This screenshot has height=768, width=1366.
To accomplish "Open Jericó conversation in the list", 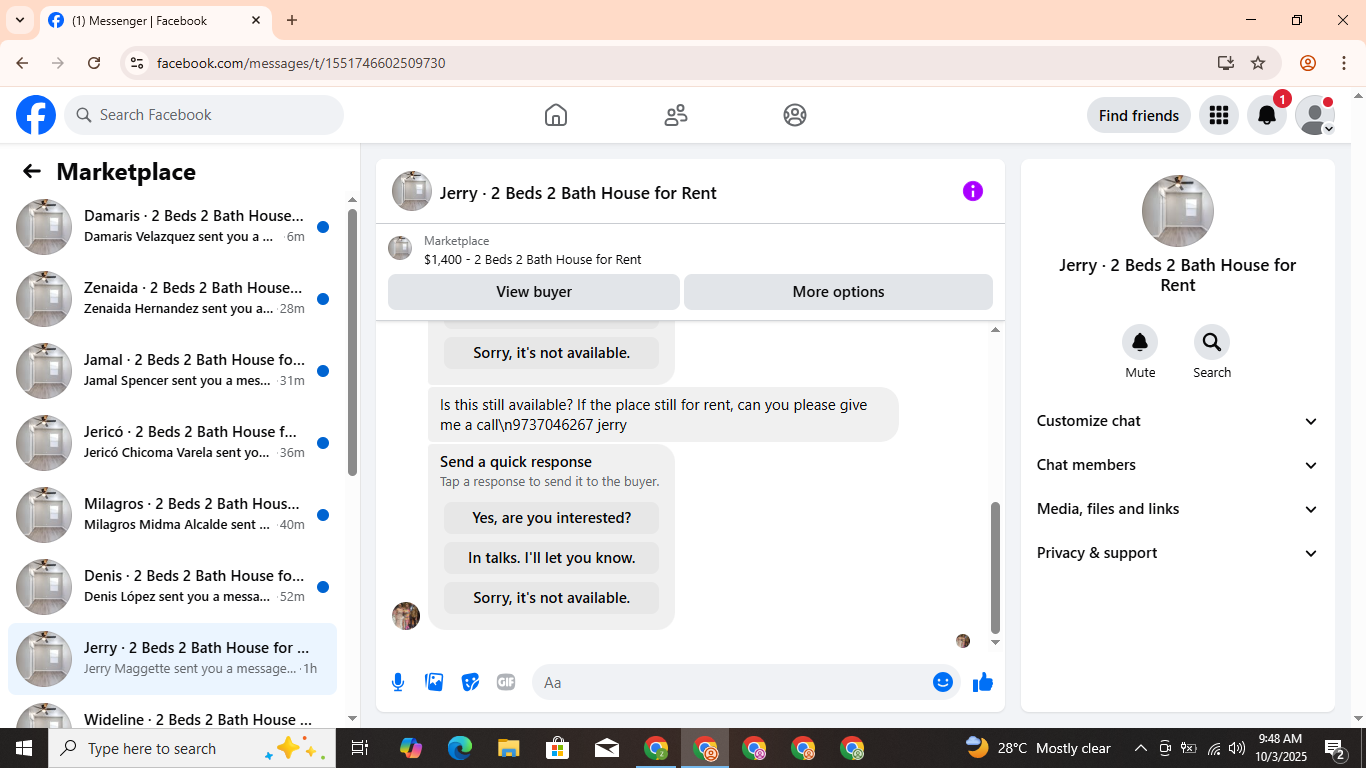I will tap(172, 443).
